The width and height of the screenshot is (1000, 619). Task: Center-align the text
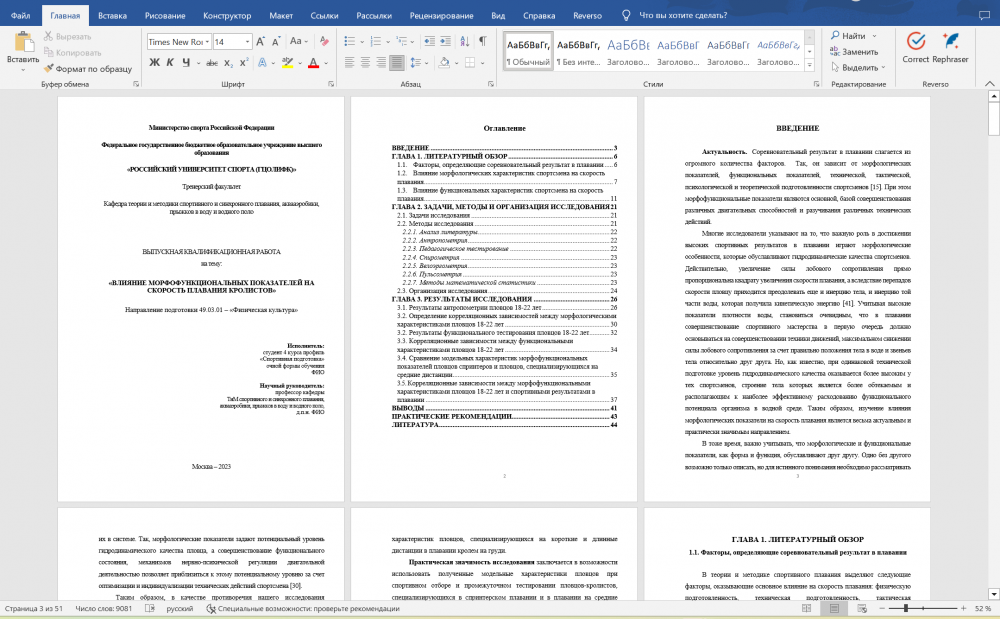click(365, 62)
